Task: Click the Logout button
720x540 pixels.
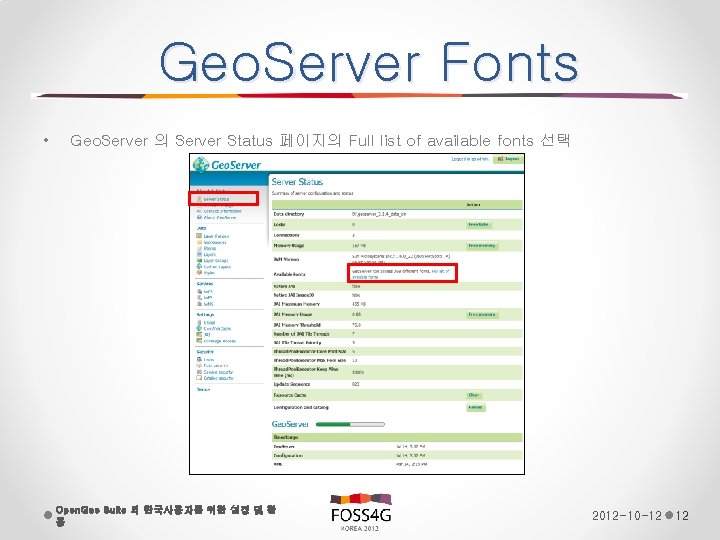Action: pos(508,159)
